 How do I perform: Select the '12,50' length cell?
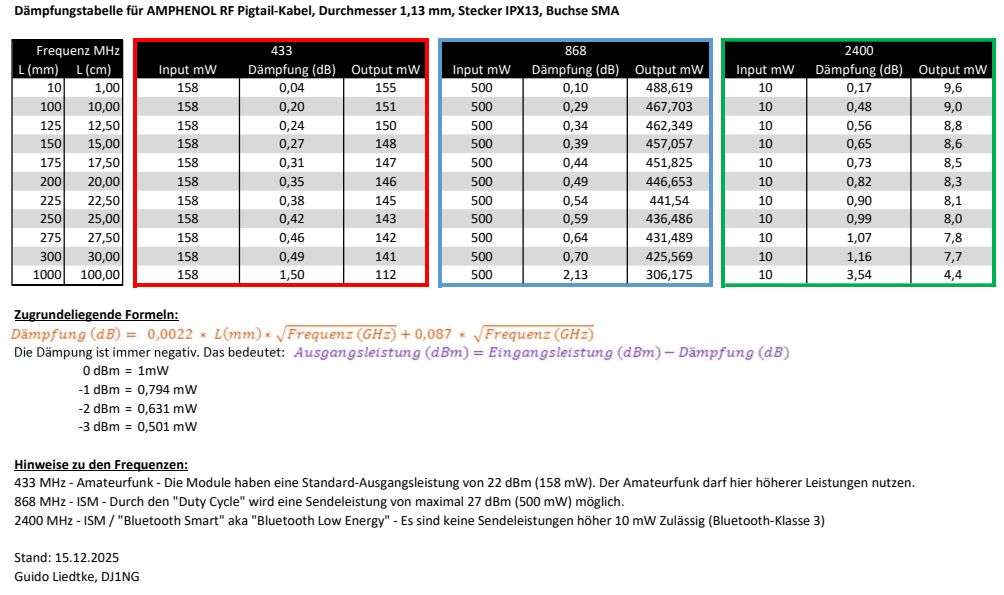[x=104, y=126]
